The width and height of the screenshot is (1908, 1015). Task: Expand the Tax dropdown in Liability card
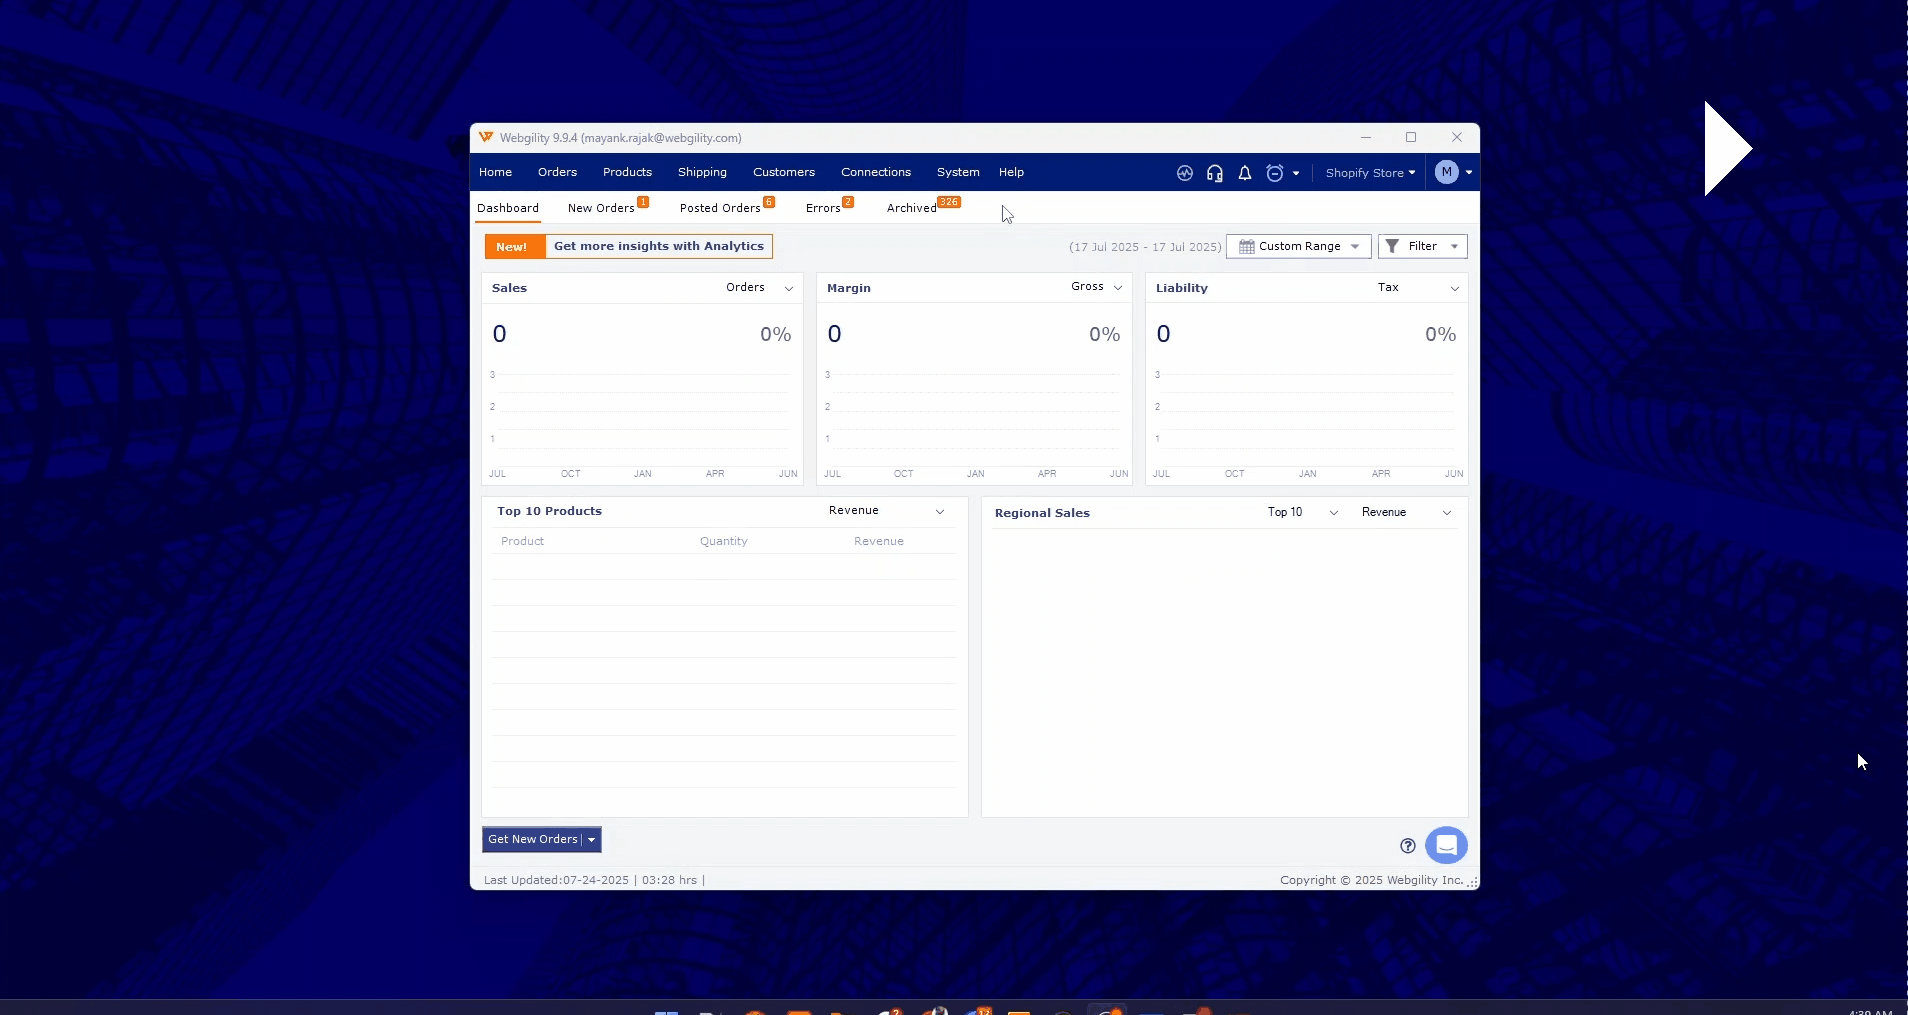tap(1419, 288)
